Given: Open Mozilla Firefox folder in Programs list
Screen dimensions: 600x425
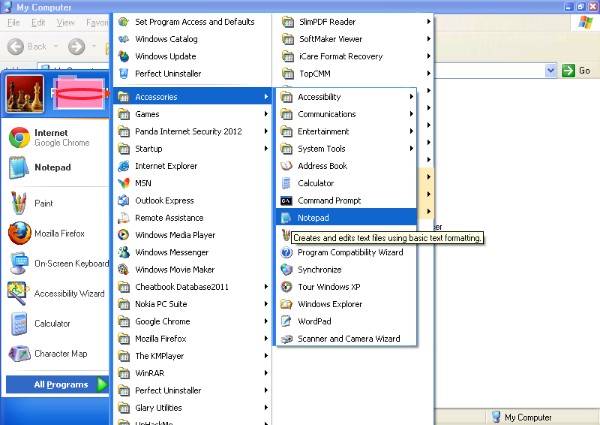Looking at the screenshot, I should tap(193, 339).
